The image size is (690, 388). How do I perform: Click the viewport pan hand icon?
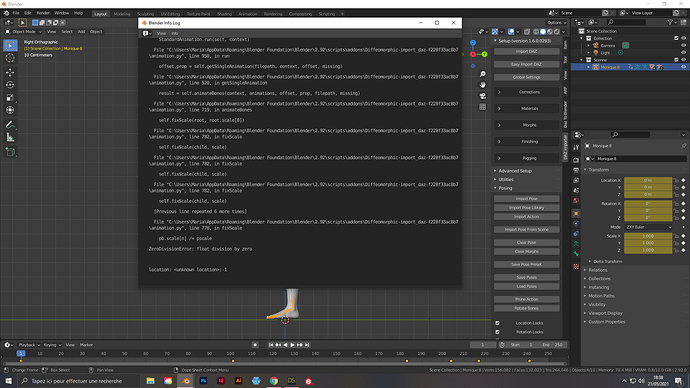pyautogui.click(x=483, y=85)
